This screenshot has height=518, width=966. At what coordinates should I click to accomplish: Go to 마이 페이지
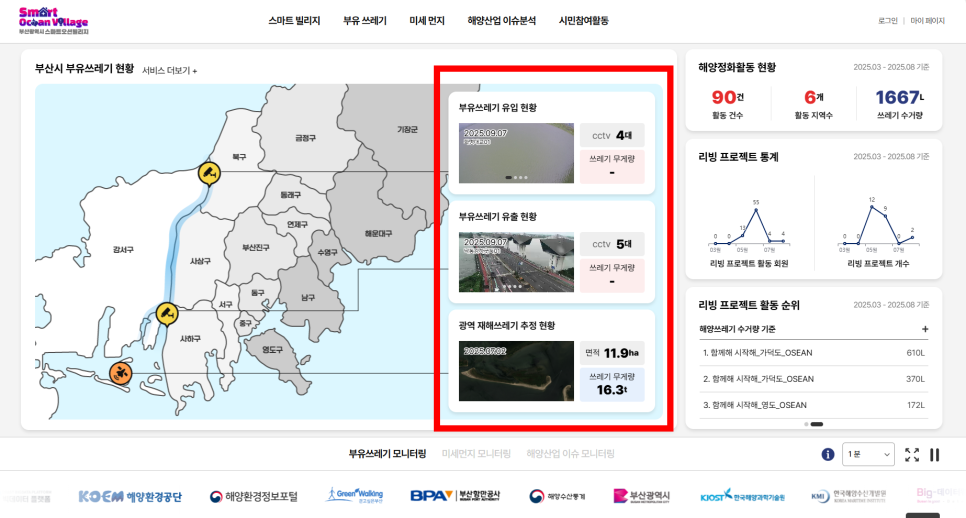tap(927, 21)
